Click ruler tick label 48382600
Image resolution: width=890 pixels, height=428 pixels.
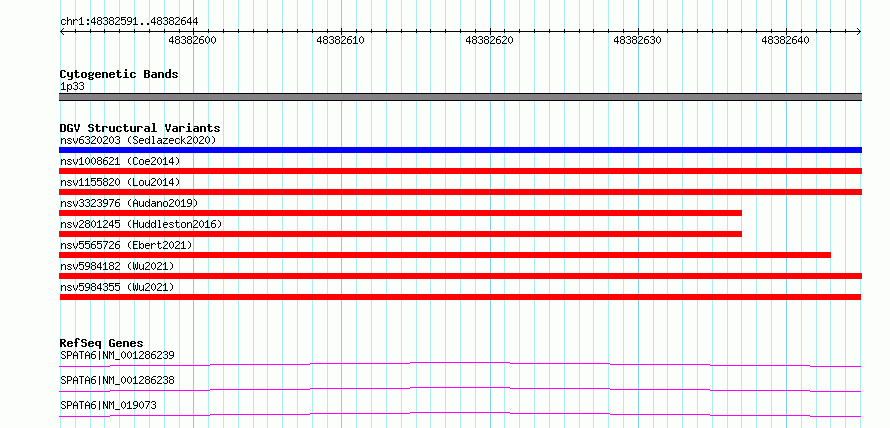[192, 40]
